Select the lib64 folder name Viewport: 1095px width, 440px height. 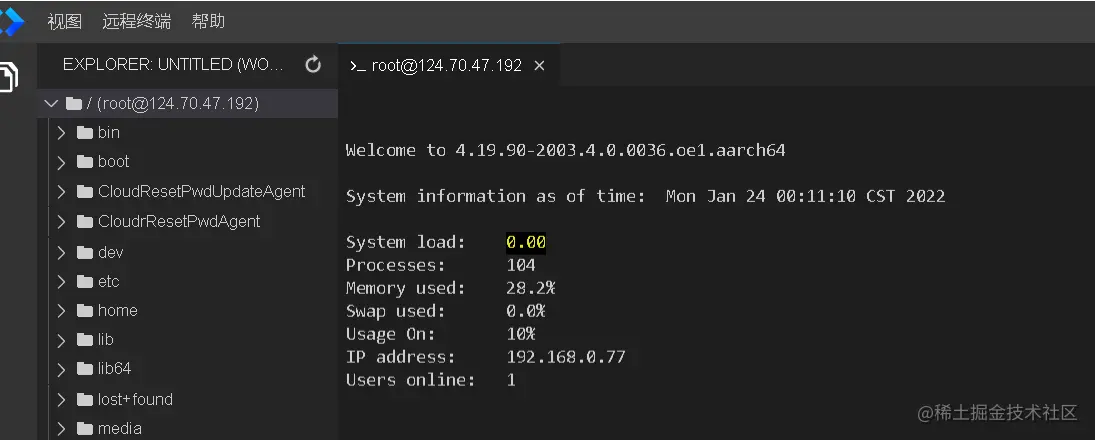115,369
